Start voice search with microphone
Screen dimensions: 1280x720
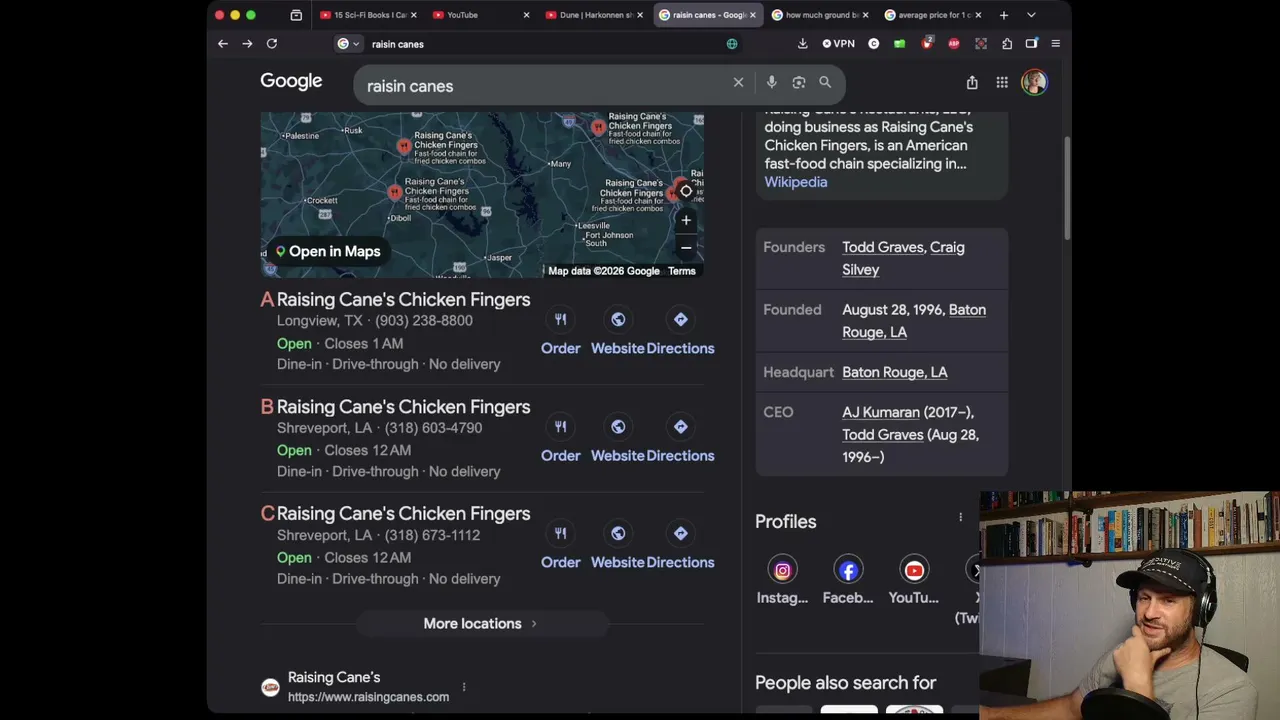click(771, 83)
